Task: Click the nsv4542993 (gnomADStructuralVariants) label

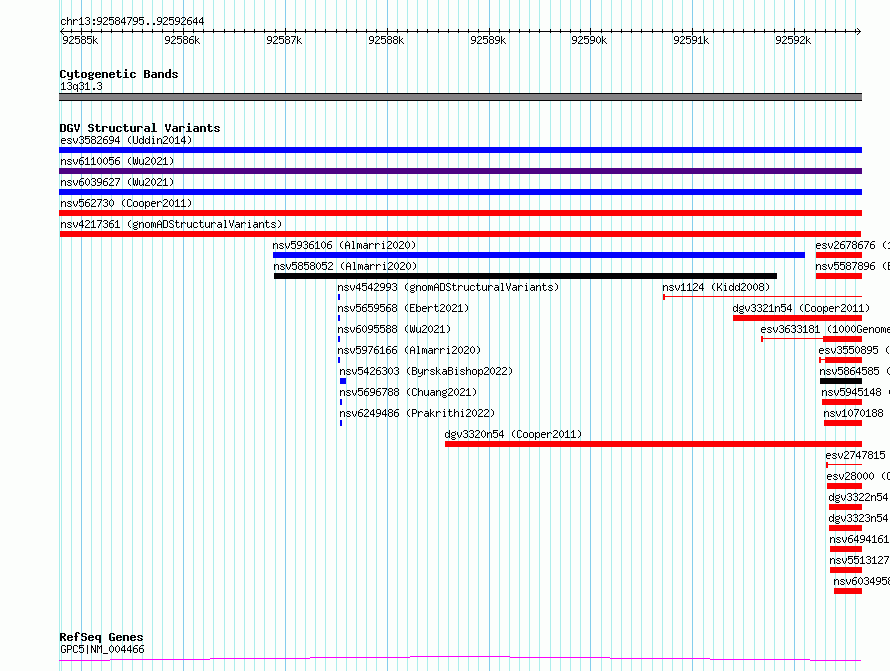Action: tap(448, 287)
